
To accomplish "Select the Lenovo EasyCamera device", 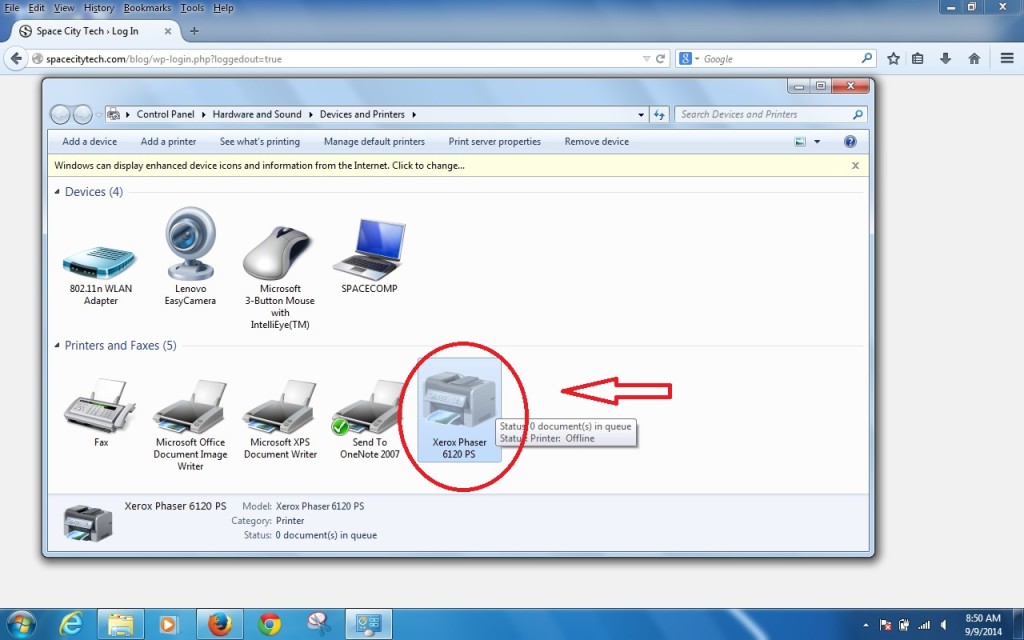I will (x=190, y=257).
